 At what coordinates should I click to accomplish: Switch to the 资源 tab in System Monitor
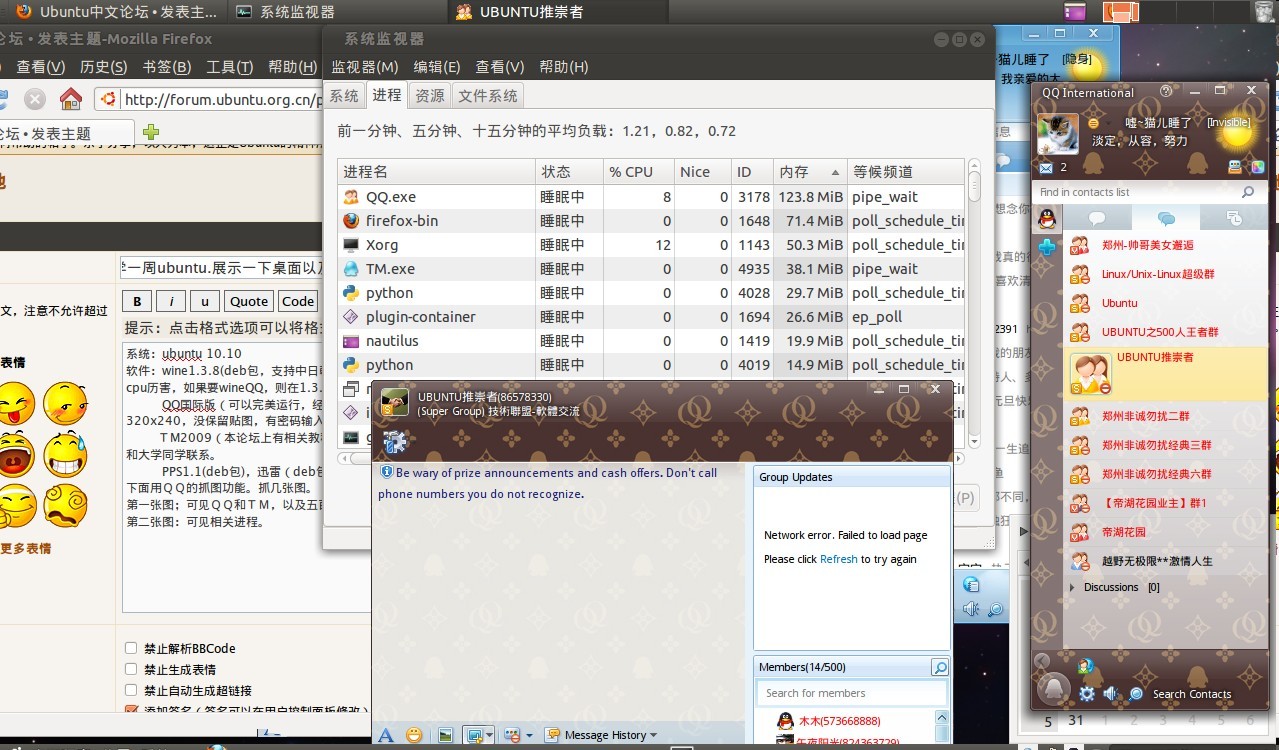point(430,96)
